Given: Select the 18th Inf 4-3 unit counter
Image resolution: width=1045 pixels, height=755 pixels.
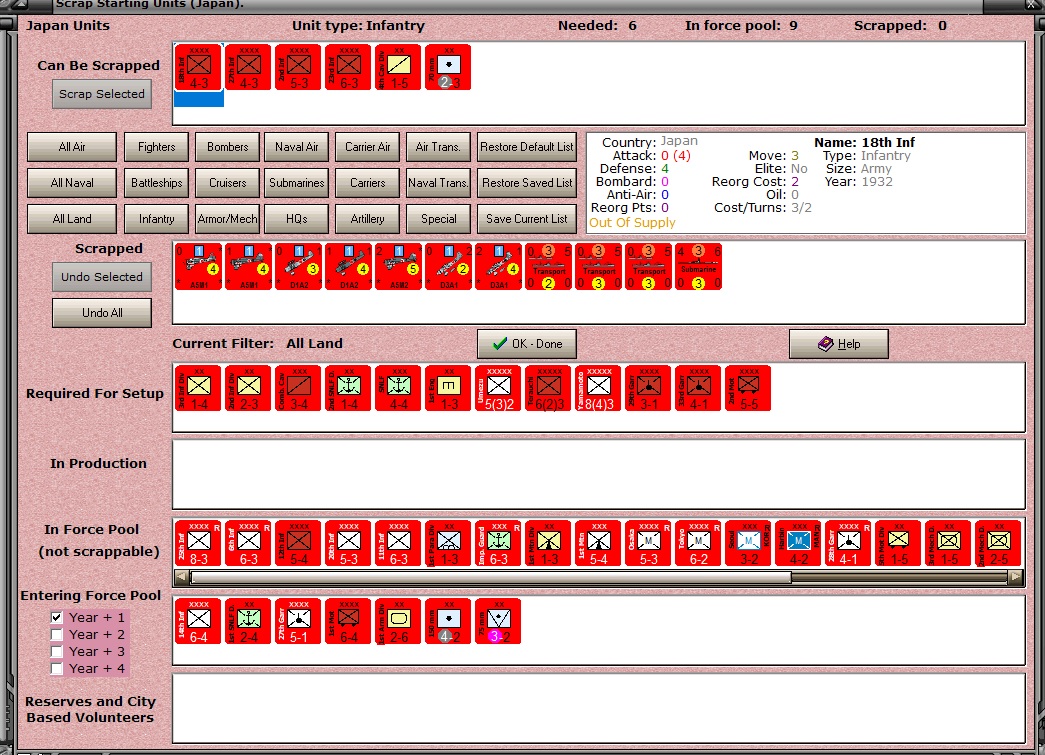Looking at the screenshot, I should (x=199, y=67).
